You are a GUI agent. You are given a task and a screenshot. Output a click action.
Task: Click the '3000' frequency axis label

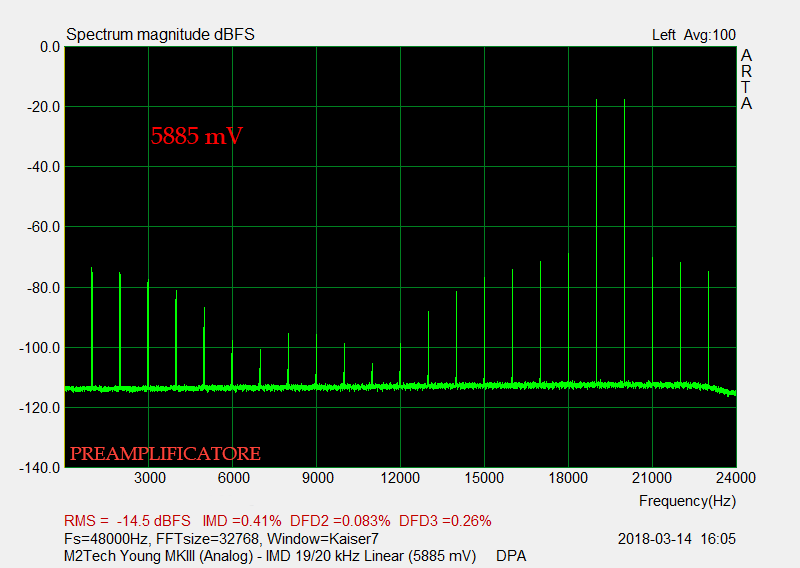(x=149, y=478)
